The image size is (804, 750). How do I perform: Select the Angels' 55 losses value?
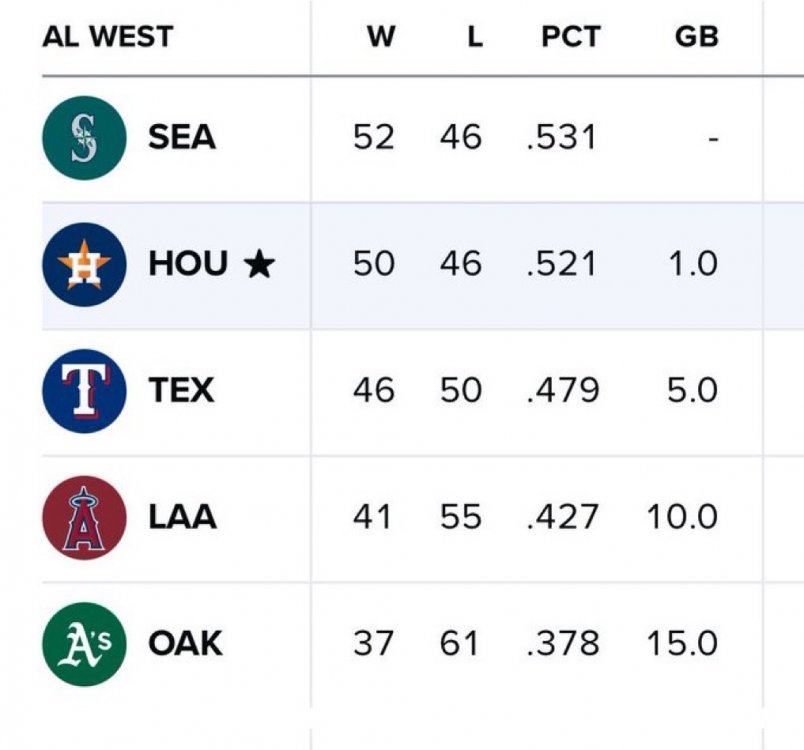pyautogui.click(x=460, y=517)
